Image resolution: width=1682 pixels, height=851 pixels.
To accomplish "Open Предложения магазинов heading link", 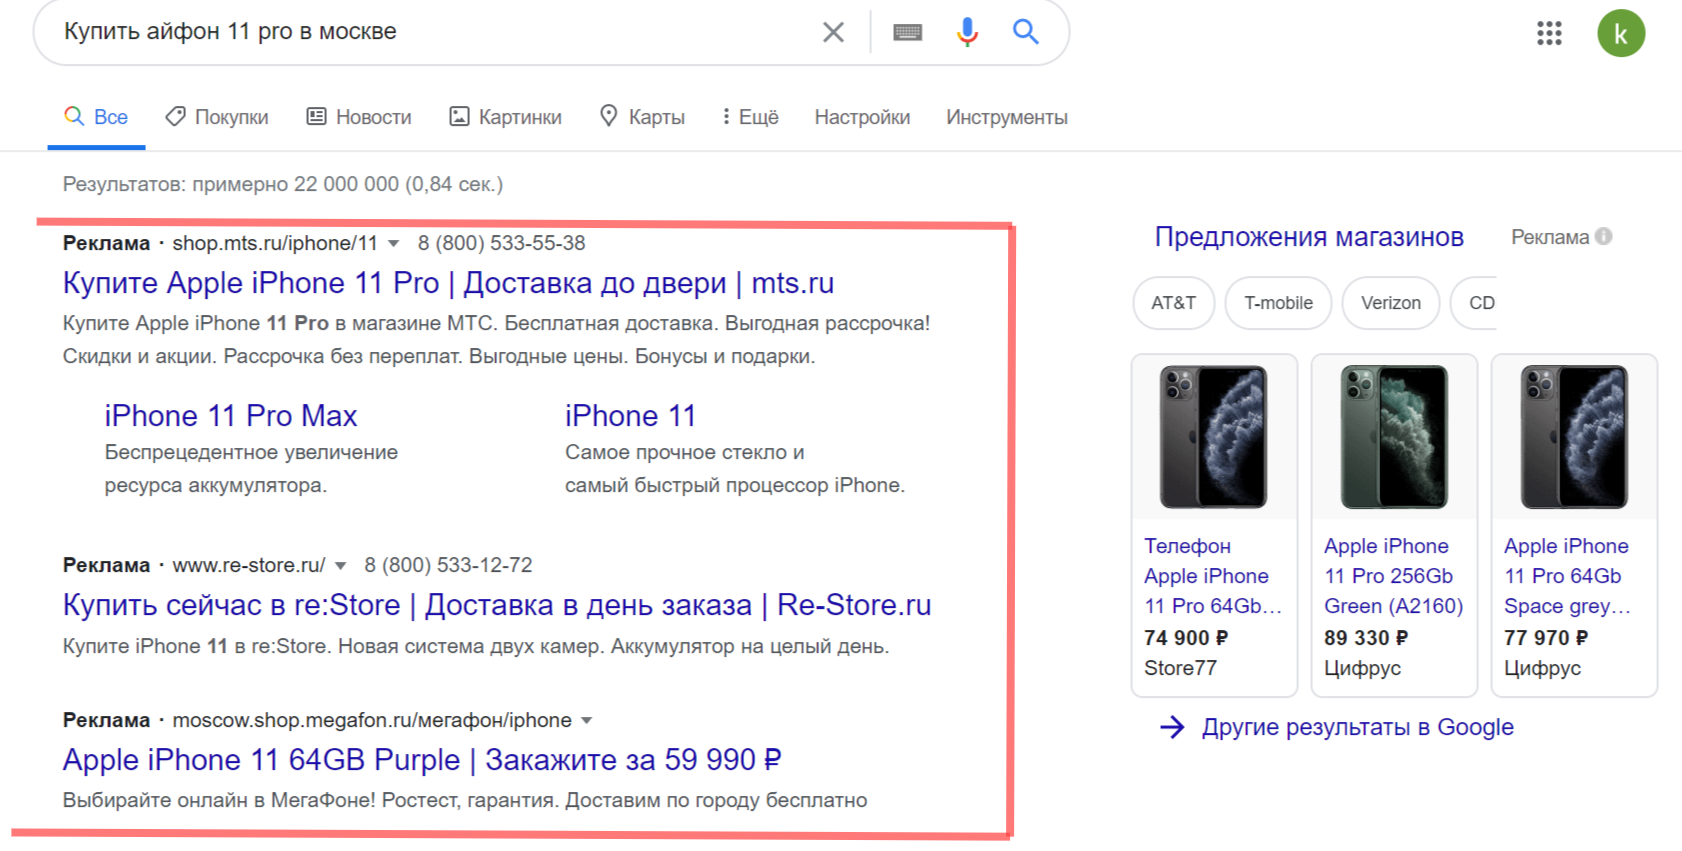I will click(1309, 237).
